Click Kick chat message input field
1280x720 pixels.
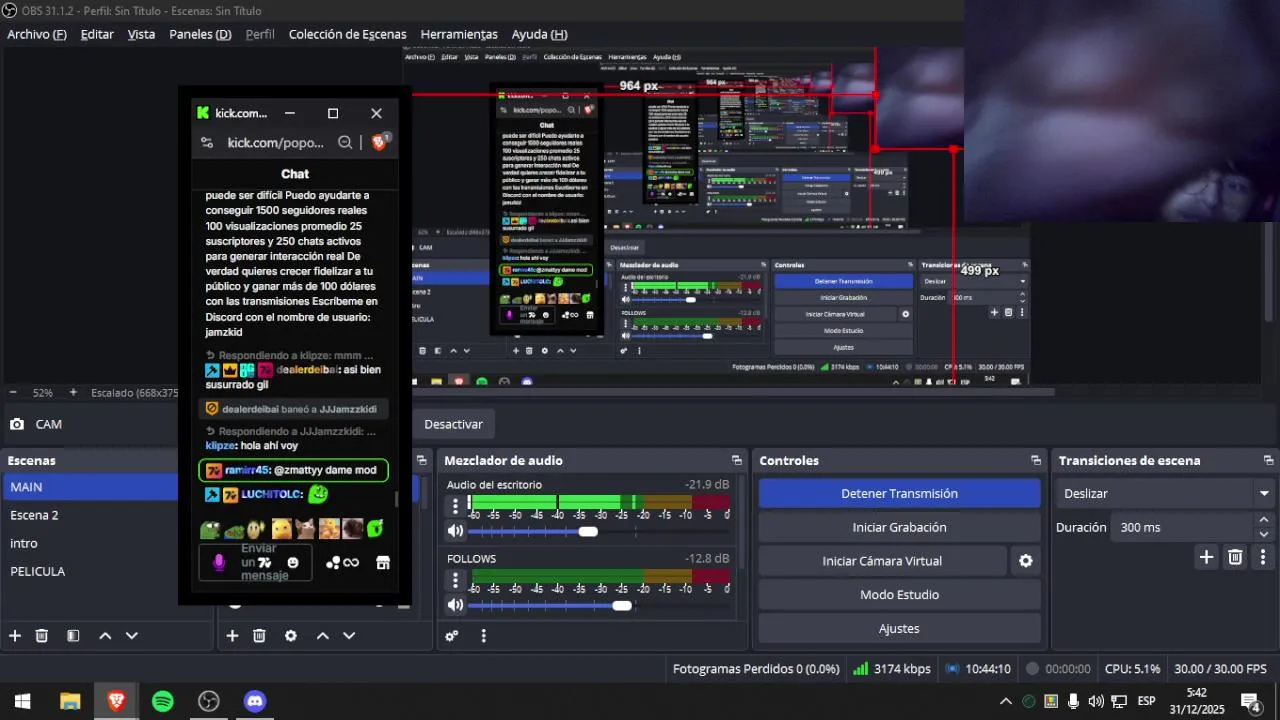tap(255, 563)
